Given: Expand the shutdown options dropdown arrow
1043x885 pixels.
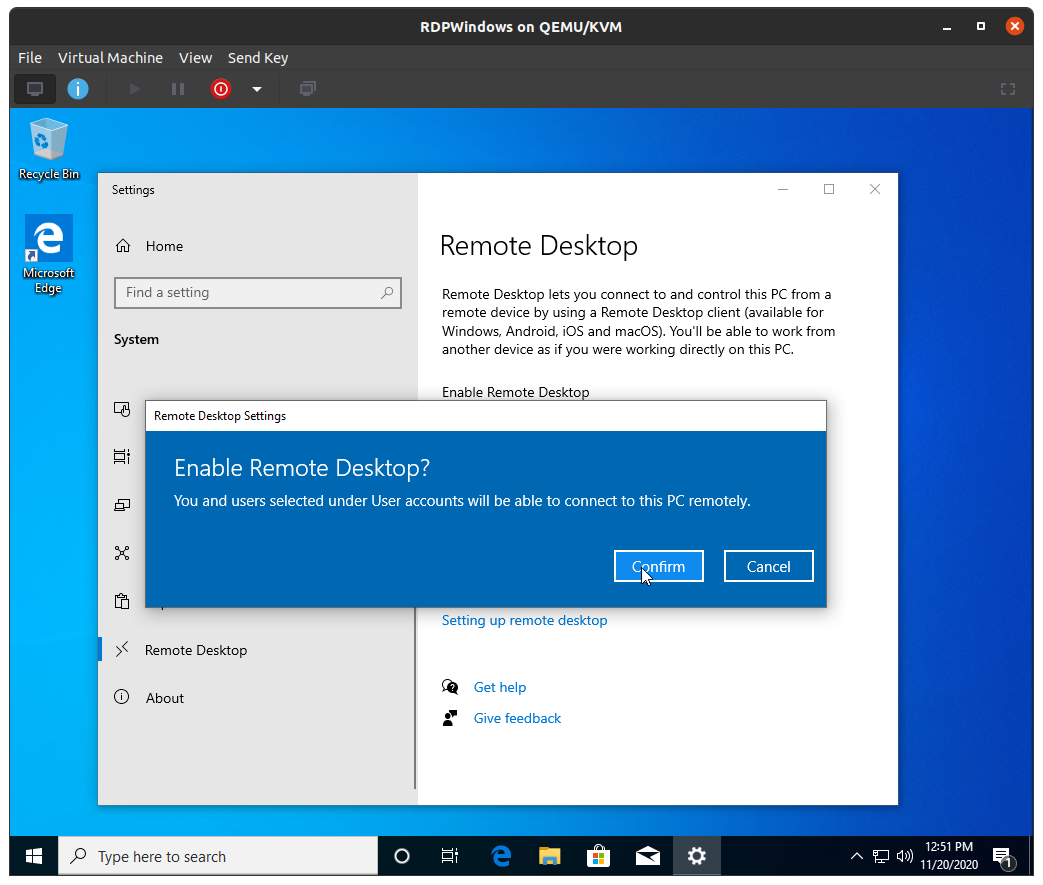Looking at the screenshot, I should pyautogui.click(x=257, y=89).
